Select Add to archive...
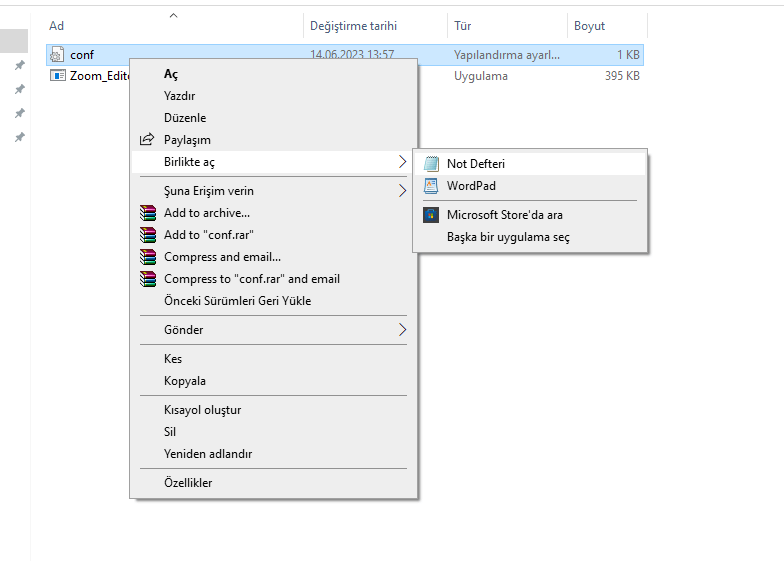 (274, 212)
